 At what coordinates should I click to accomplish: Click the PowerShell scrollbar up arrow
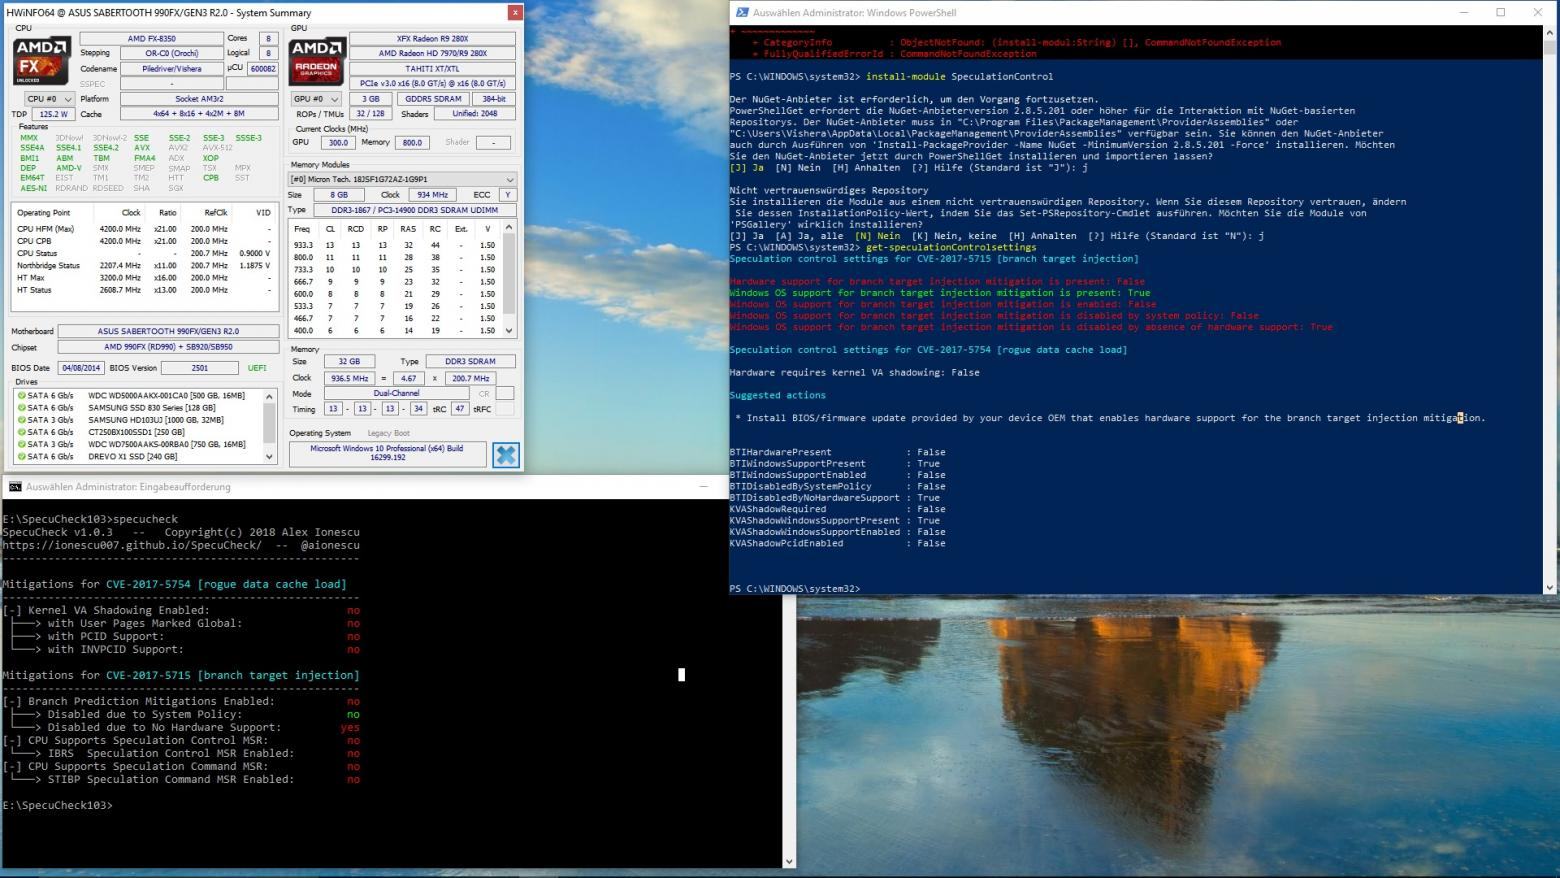(x=1550, y=33)
